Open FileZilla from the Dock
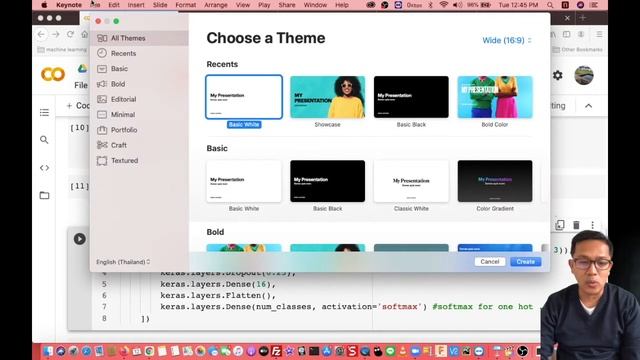 [276, 351]
